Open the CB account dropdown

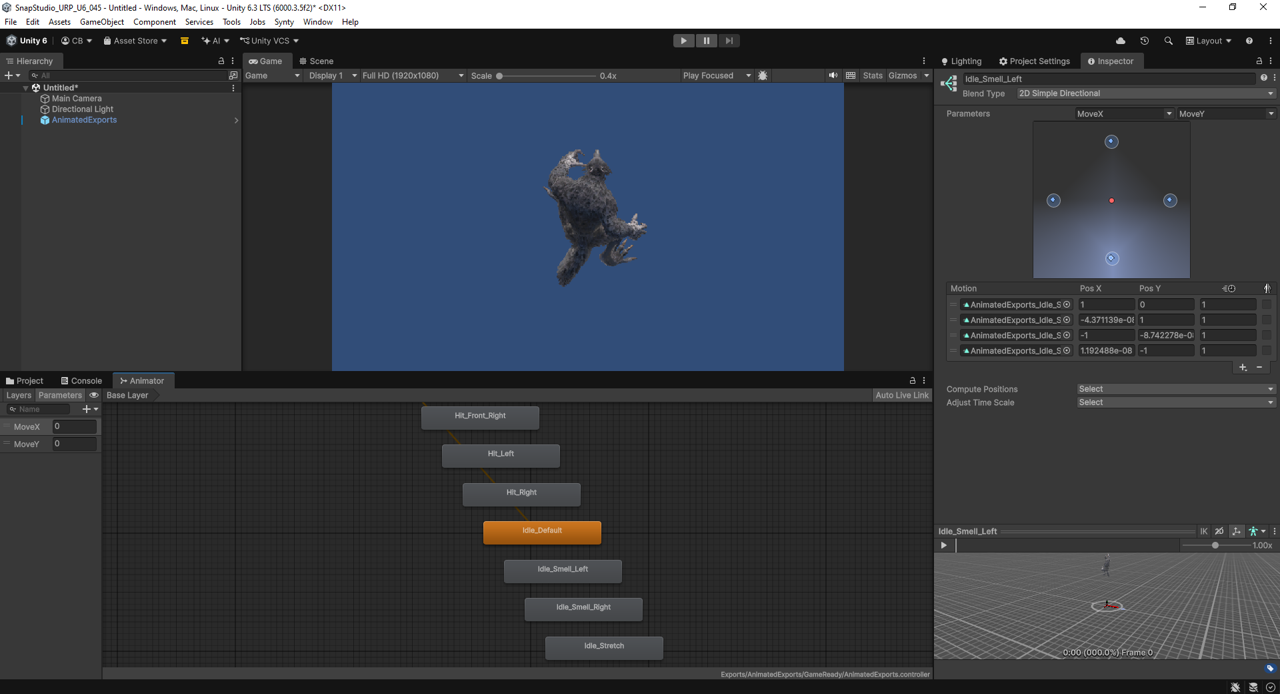click(x=76, y=41)
